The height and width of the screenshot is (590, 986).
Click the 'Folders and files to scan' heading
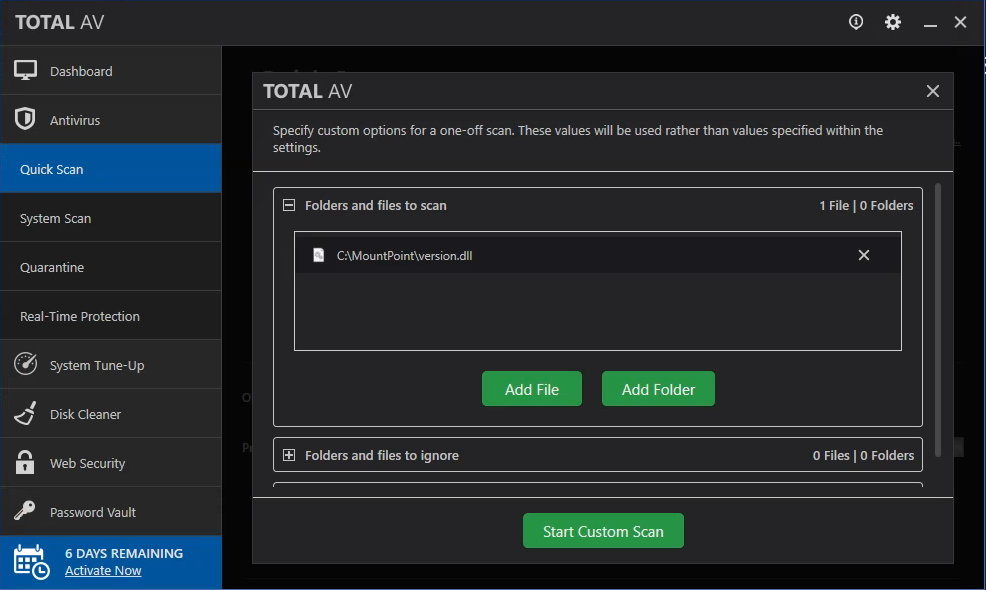pos(375,206)
